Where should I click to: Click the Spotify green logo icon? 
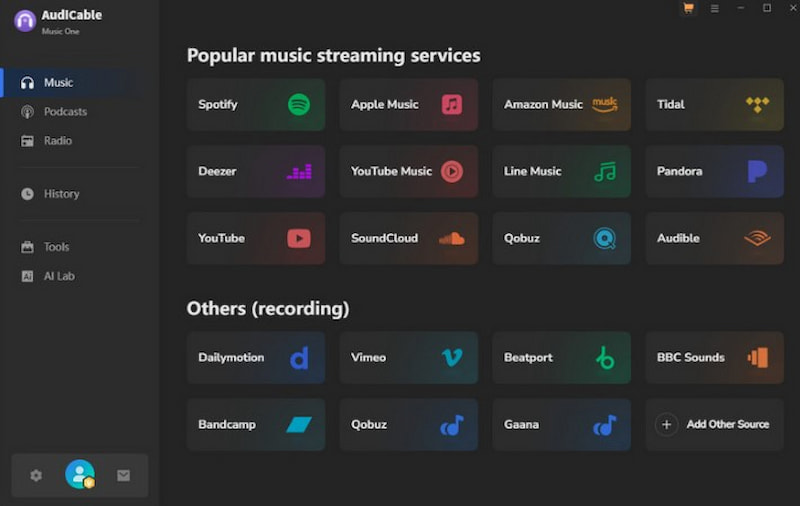point(299,105)
